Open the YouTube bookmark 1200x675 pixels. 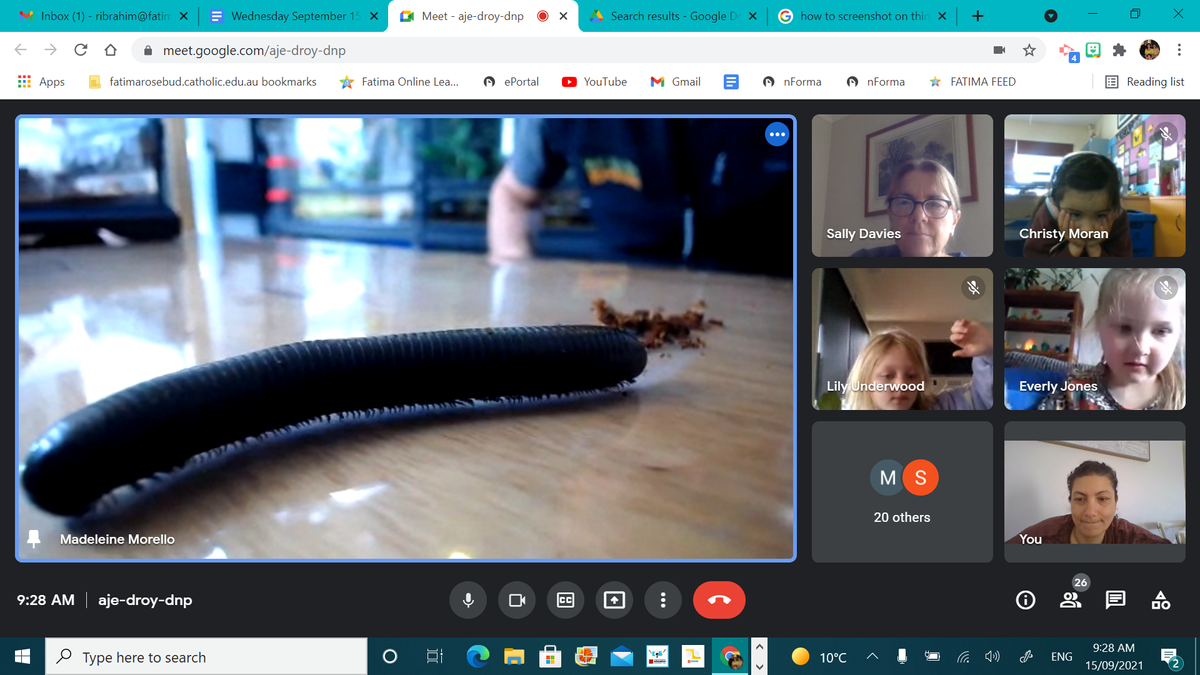tap(595, 82)
